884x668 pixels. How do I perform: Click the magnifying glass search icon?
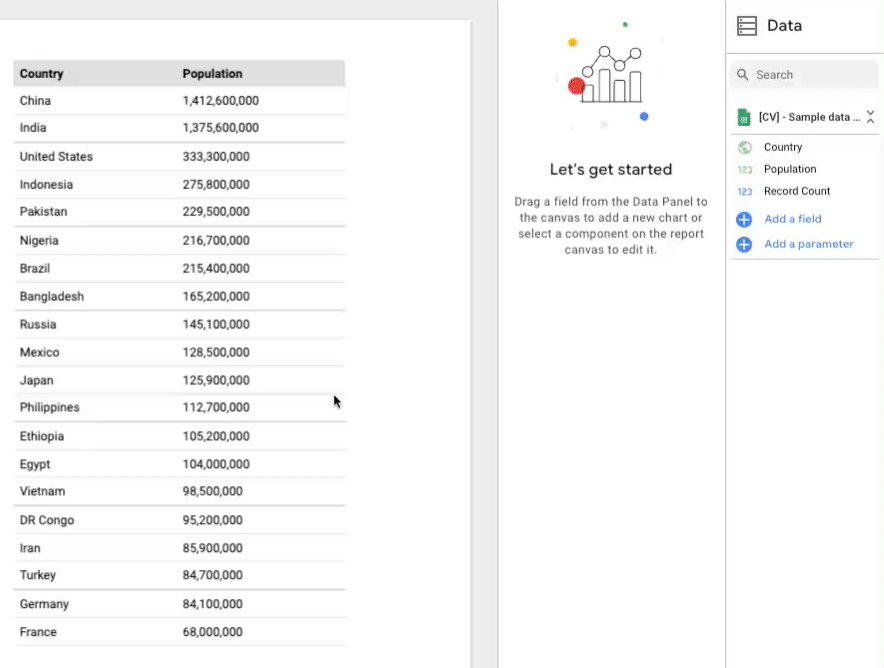coord(743,75)
